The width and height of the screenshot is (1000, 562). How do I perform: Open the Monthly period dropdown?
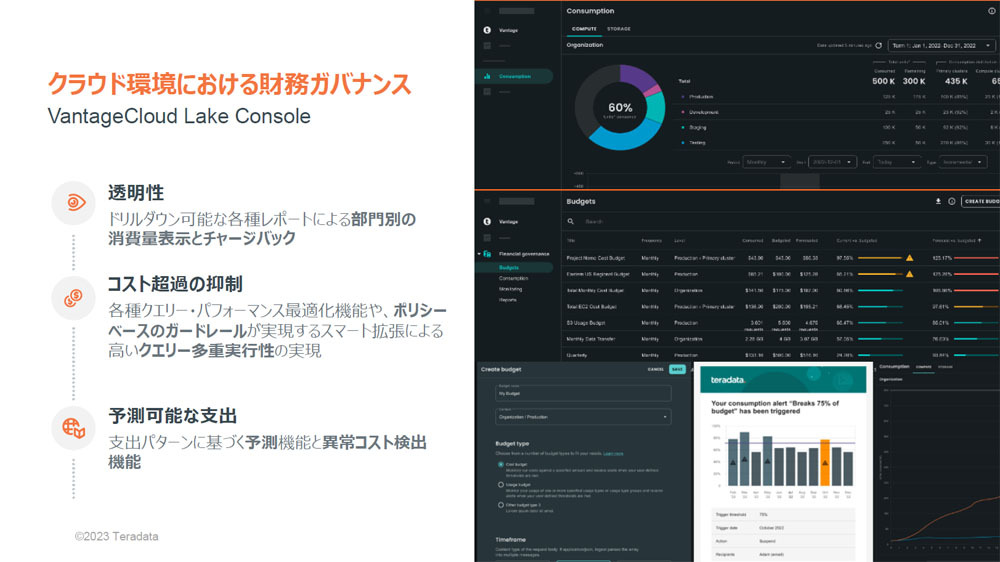tap(766, 162)
